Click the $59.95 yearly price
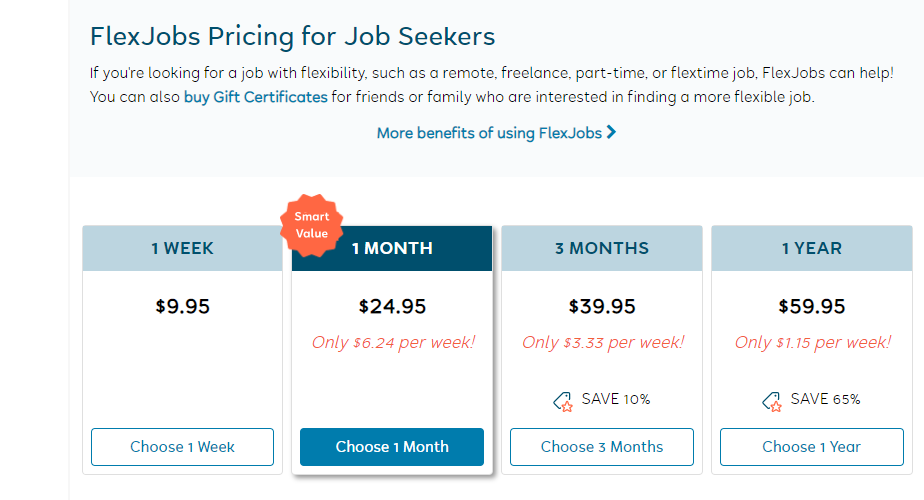Image resolution: width=924 pixels, height=500 pixels. (812, 307)
